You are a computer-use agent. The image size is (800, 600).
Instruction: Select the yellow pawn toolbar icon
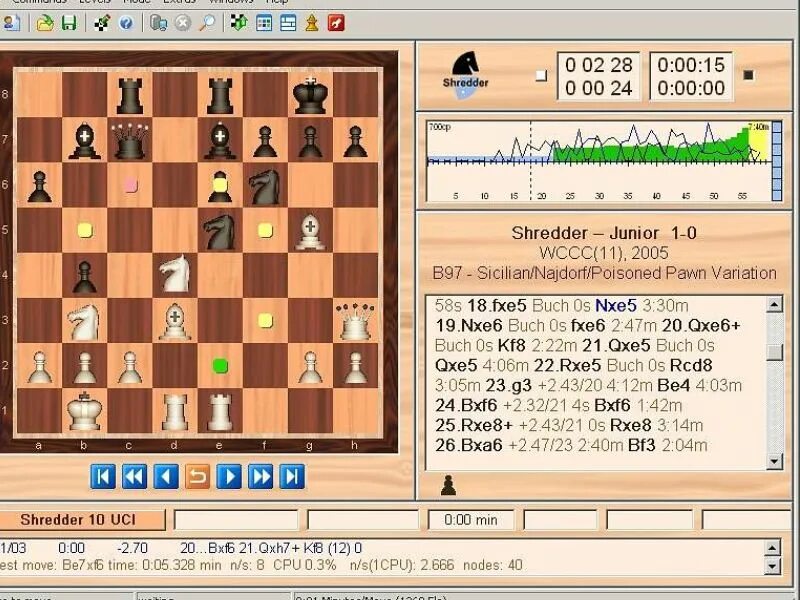pyautogui.click(x=312, y=22)
